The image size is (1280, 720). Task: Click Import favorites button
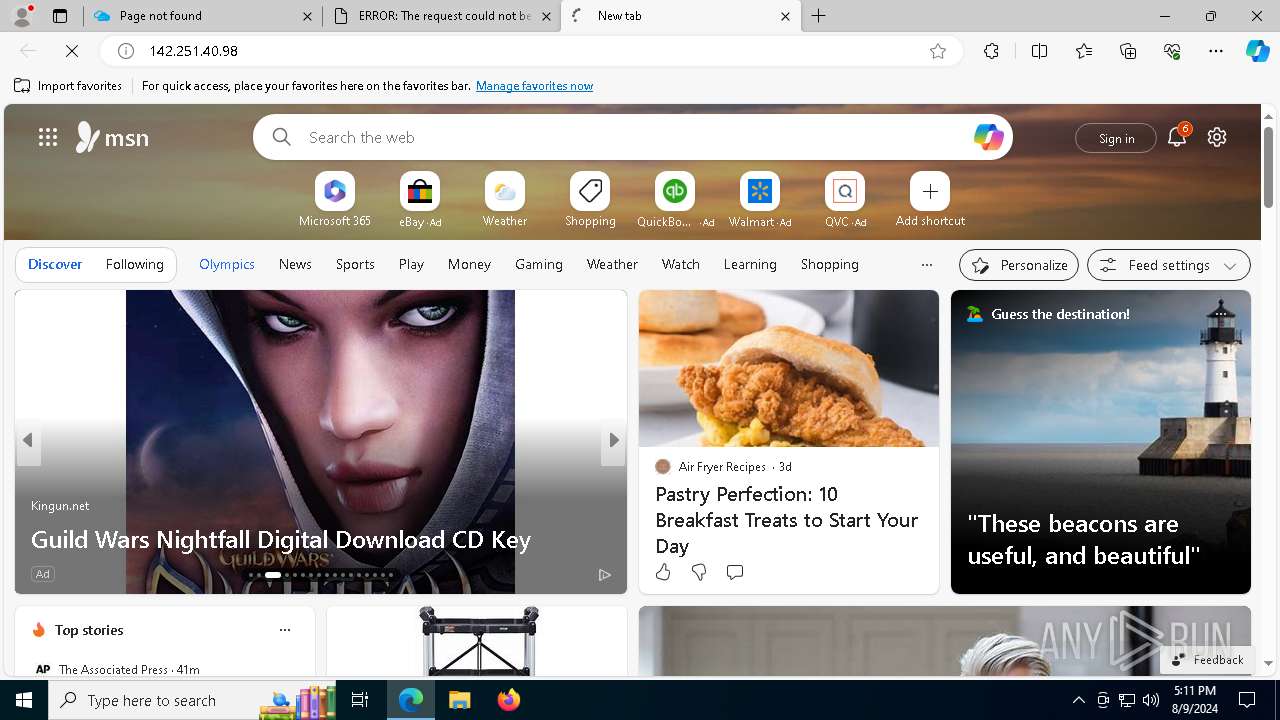pos(68,86)
